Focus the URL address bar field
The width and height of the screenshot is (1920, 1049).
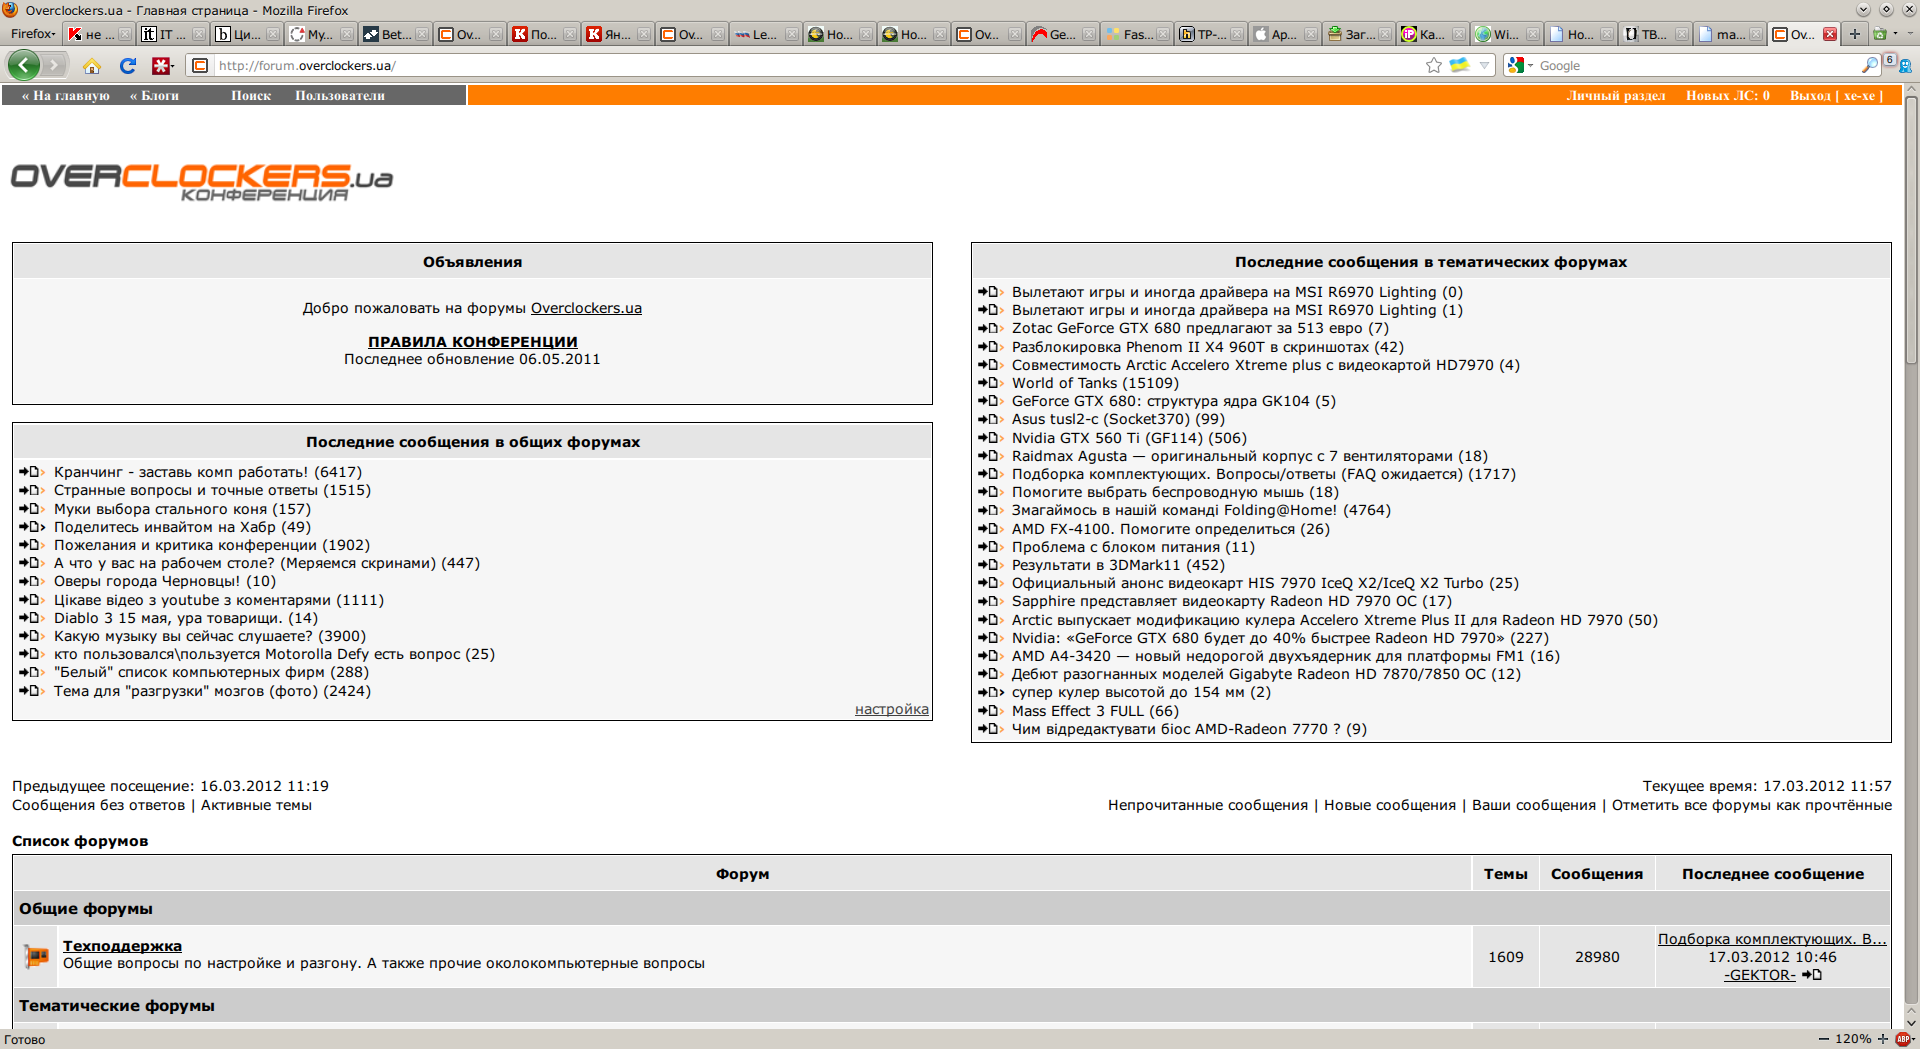click(800, 66)
